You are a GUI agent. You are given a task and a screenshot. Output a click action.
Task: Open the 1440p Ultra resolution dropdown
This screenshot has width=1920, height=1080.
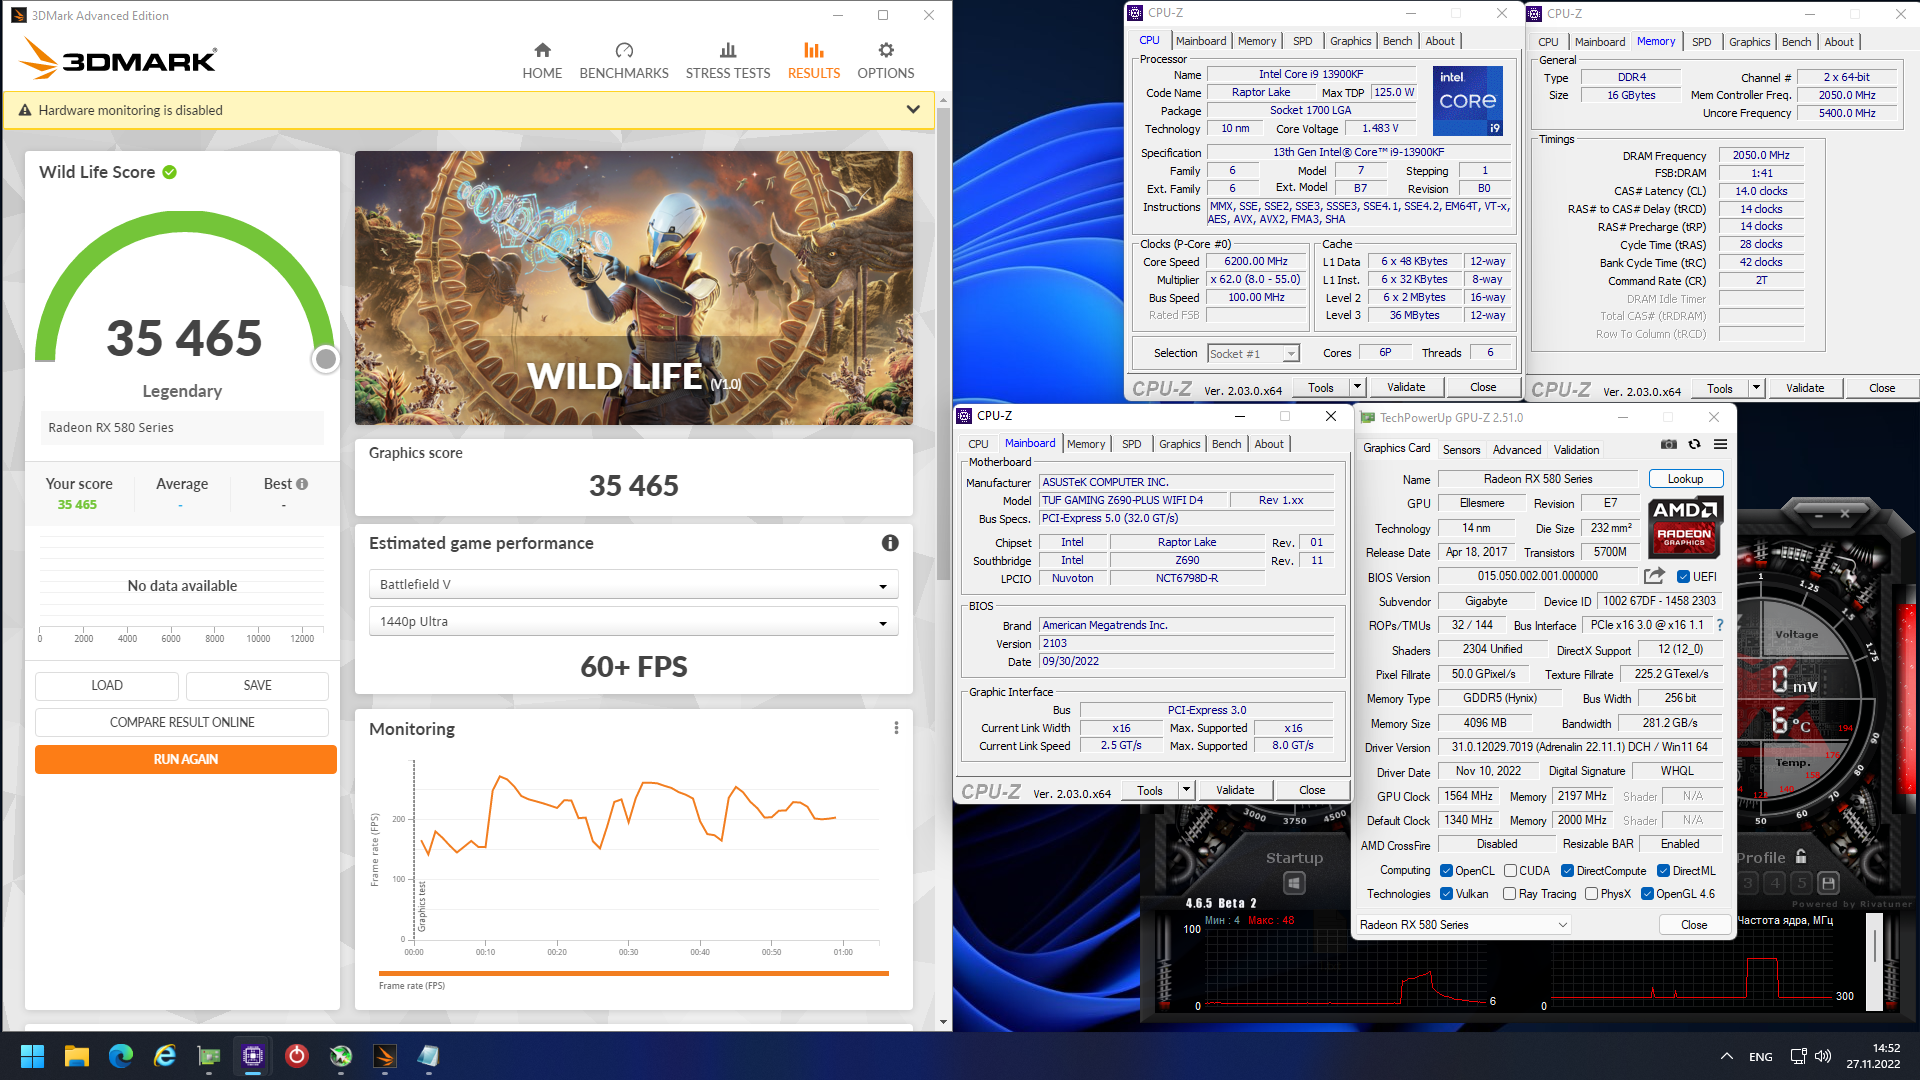(634, 622)
